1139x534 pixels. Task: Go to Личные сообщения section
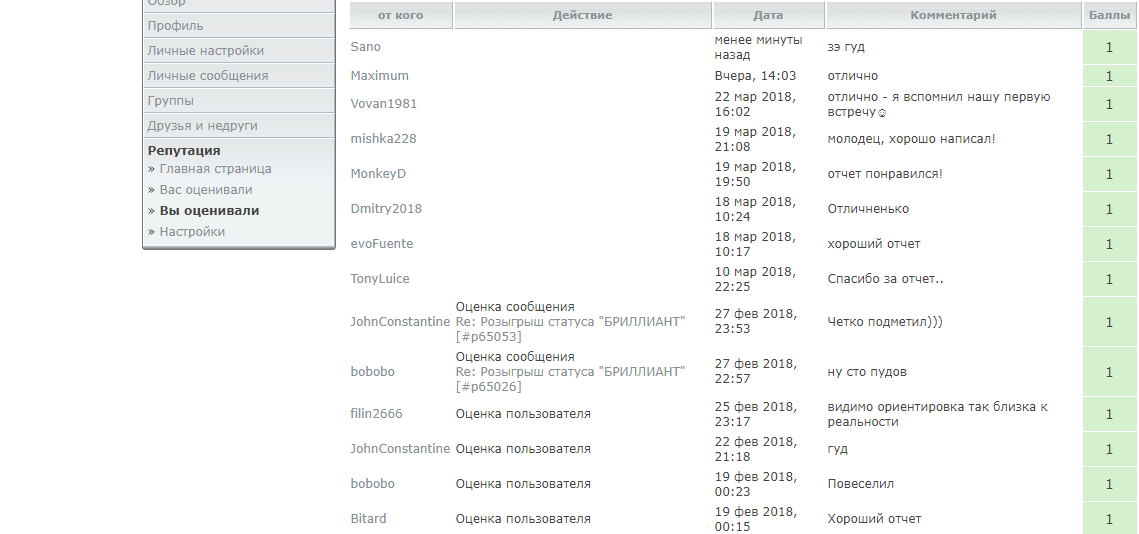(207, 76)
